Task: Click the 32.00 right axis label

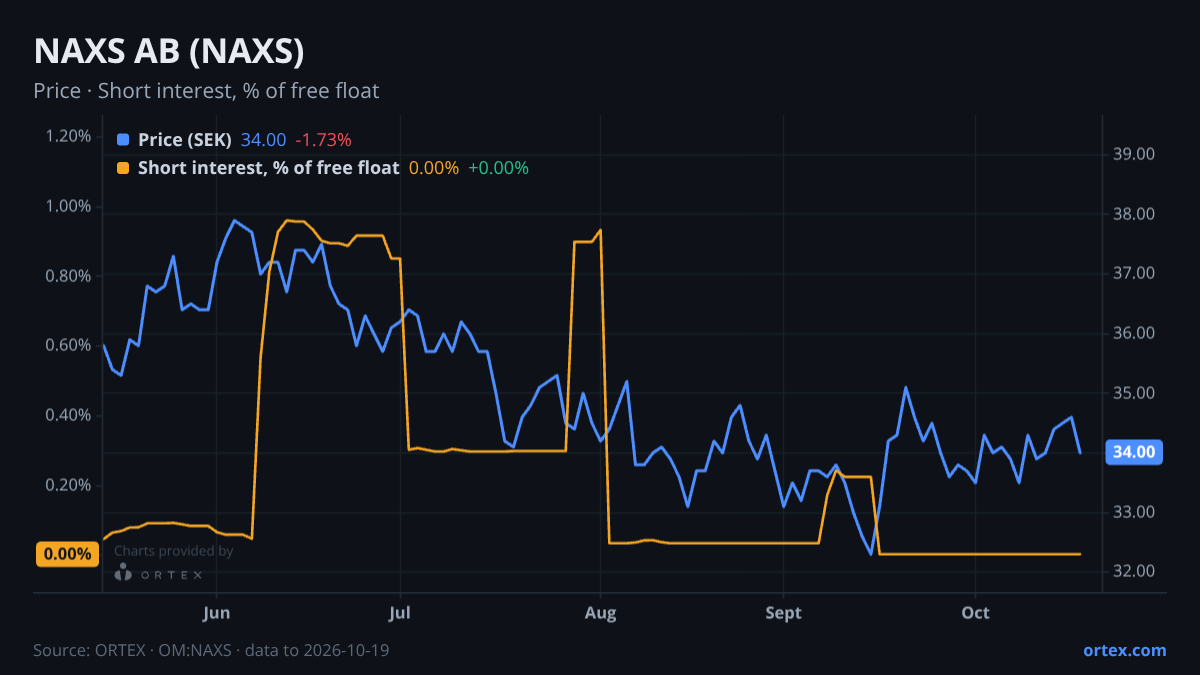Action: (x=1134, y=571)
